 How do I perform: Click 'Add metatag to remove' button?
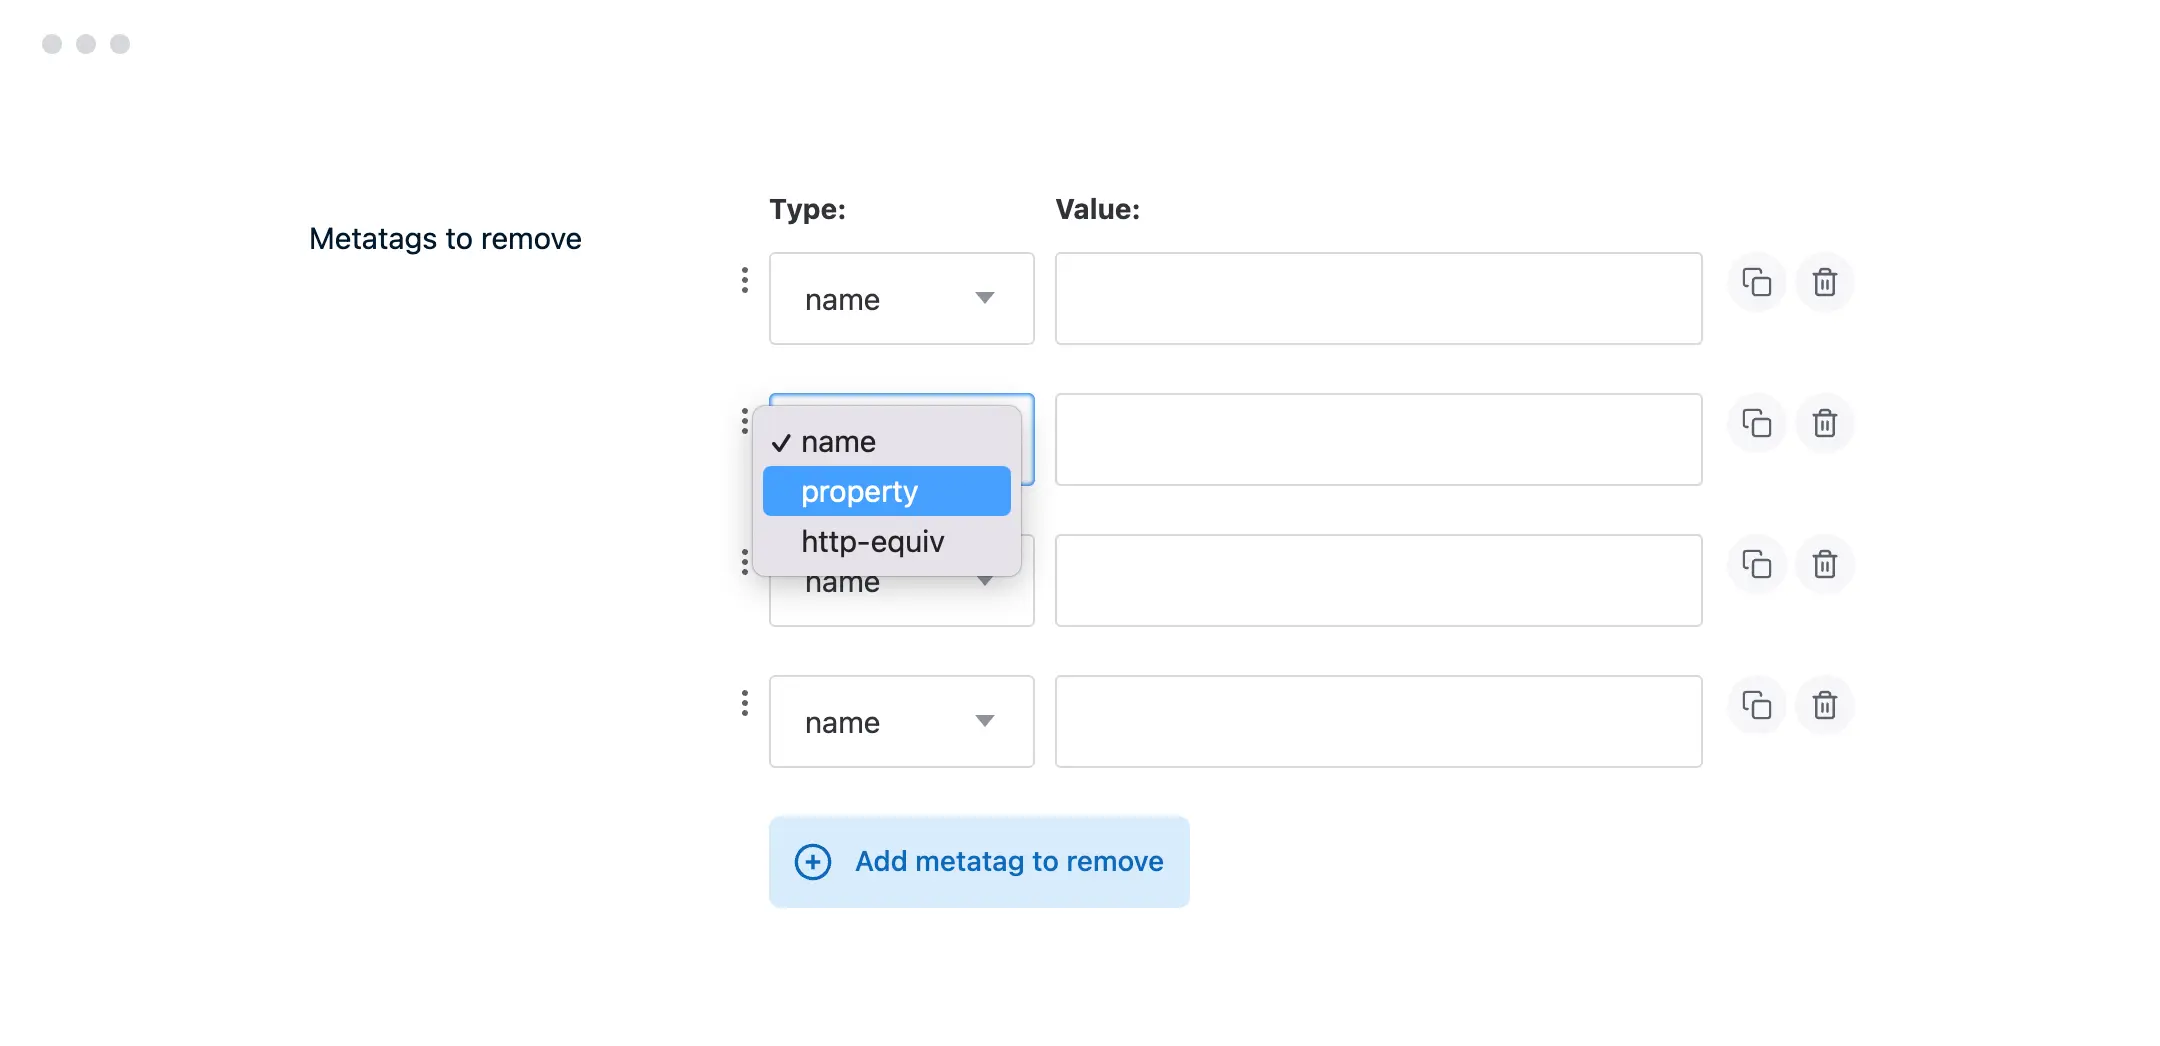[x=978, y=861]
